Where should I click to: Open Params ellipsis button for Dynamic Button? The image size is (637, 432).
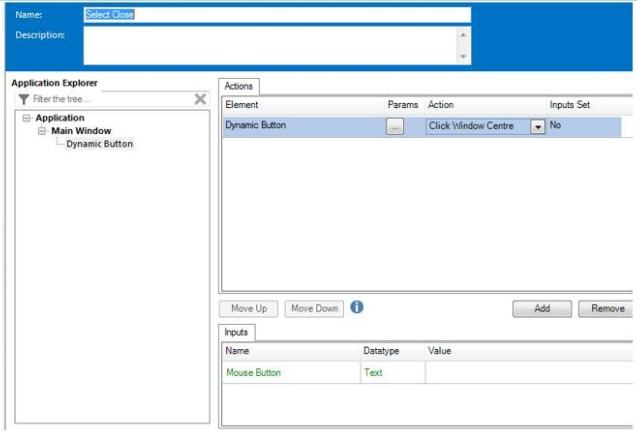click(395, 127)
